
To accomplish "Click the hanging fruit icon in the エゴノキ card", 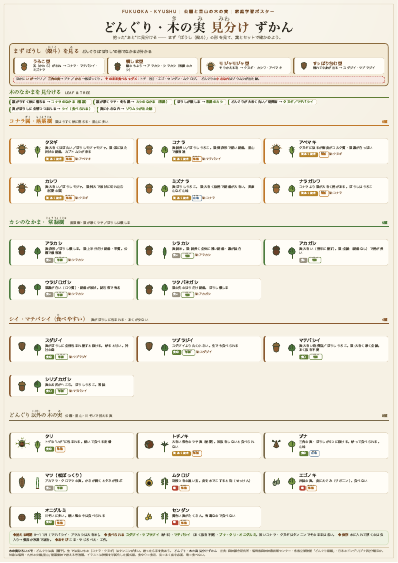I will [x=276, y=483].
